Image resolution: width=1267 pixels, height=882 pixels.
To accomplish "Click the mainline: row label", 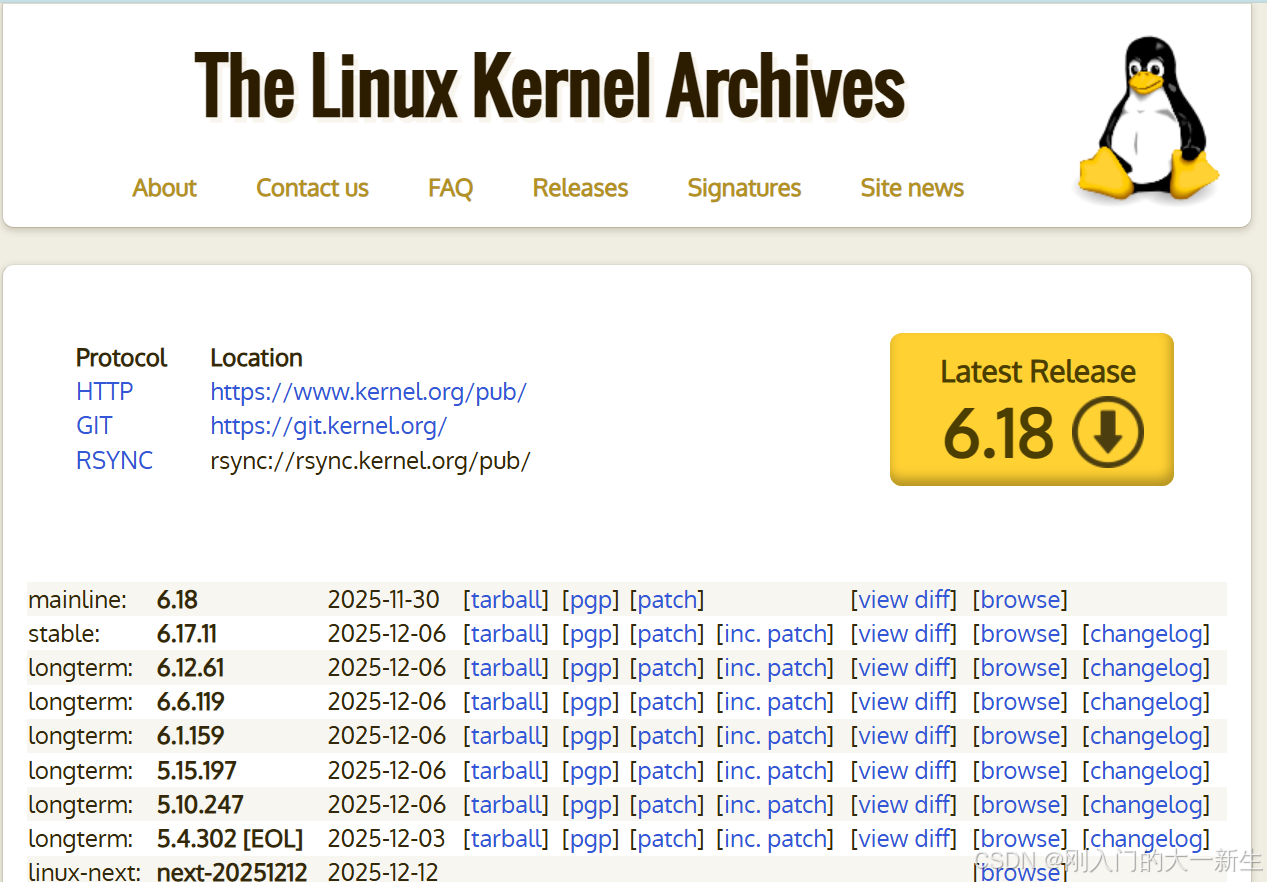I will click(78, 600).
